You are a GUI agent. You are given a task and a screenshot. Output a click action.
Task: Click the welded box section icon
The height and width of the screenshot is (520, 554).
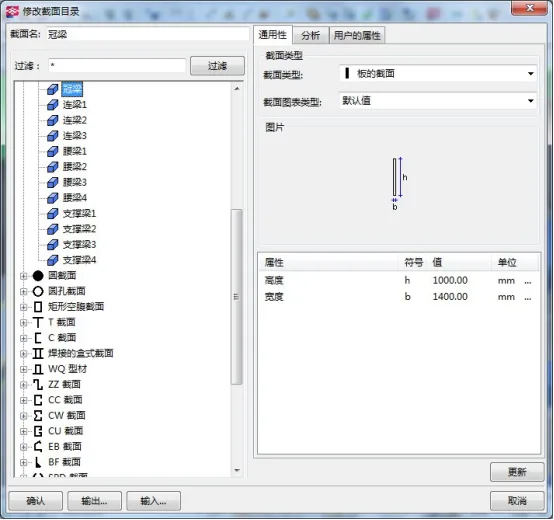click(x=38, y=354)
